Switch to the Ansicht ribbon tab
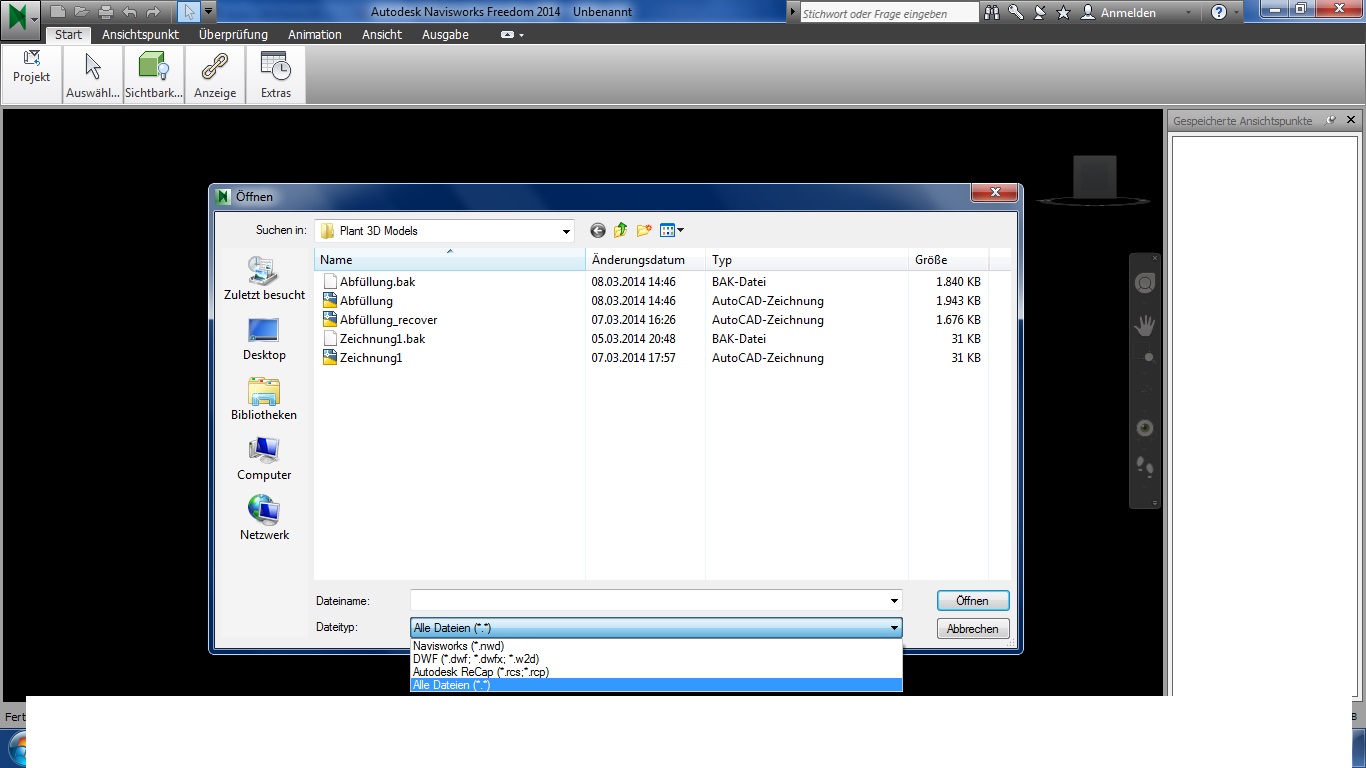The width and height of the screenshot is (1366, 768). click(x=382, y=34)
